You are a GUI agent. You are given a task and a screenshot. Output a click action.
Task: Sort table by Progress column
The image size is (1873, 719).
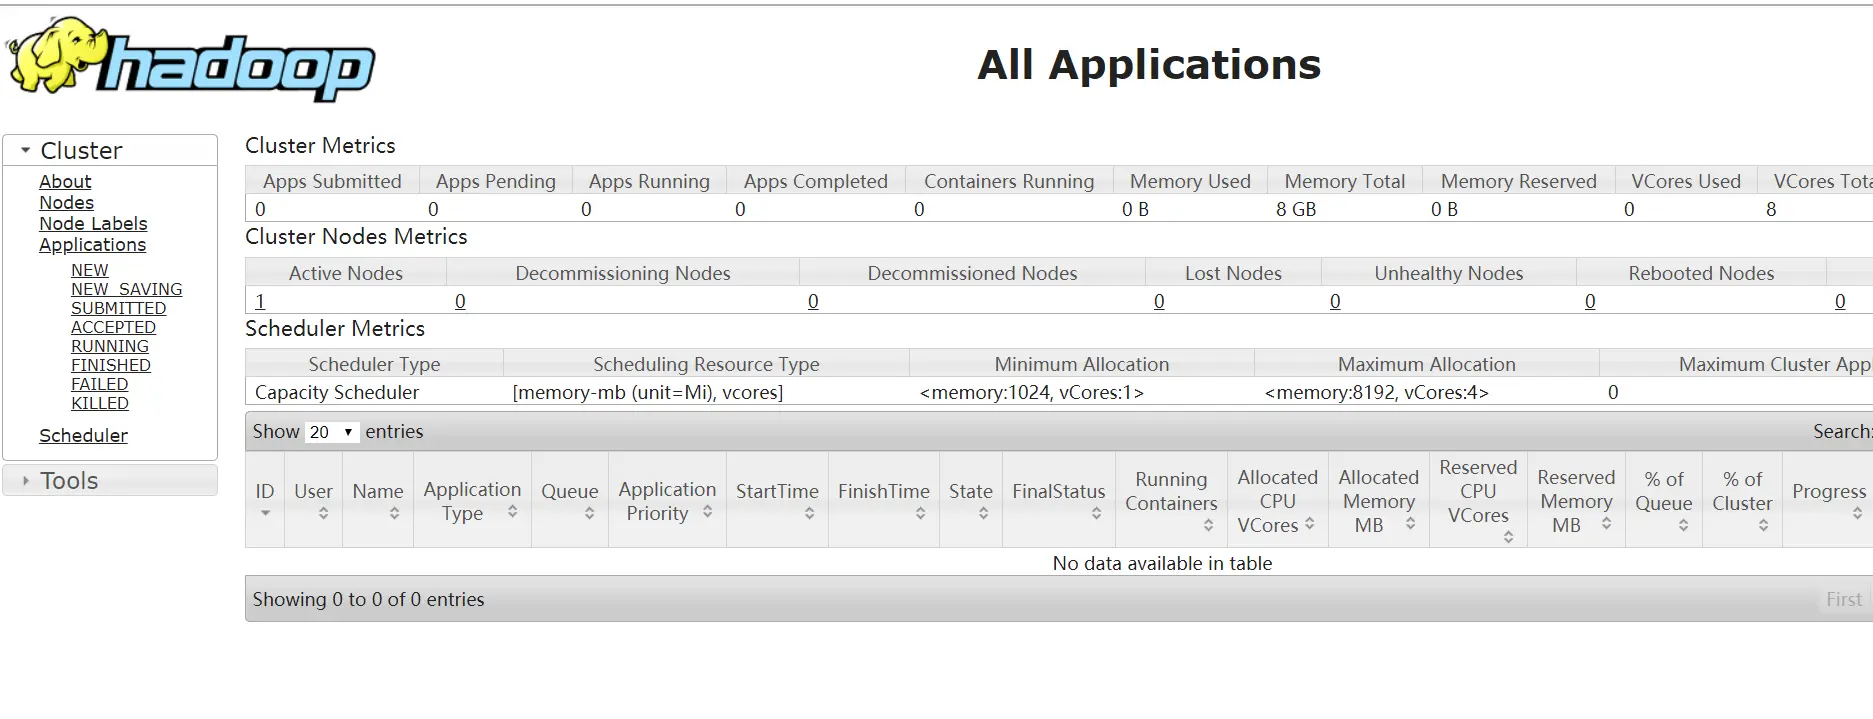1828,499
